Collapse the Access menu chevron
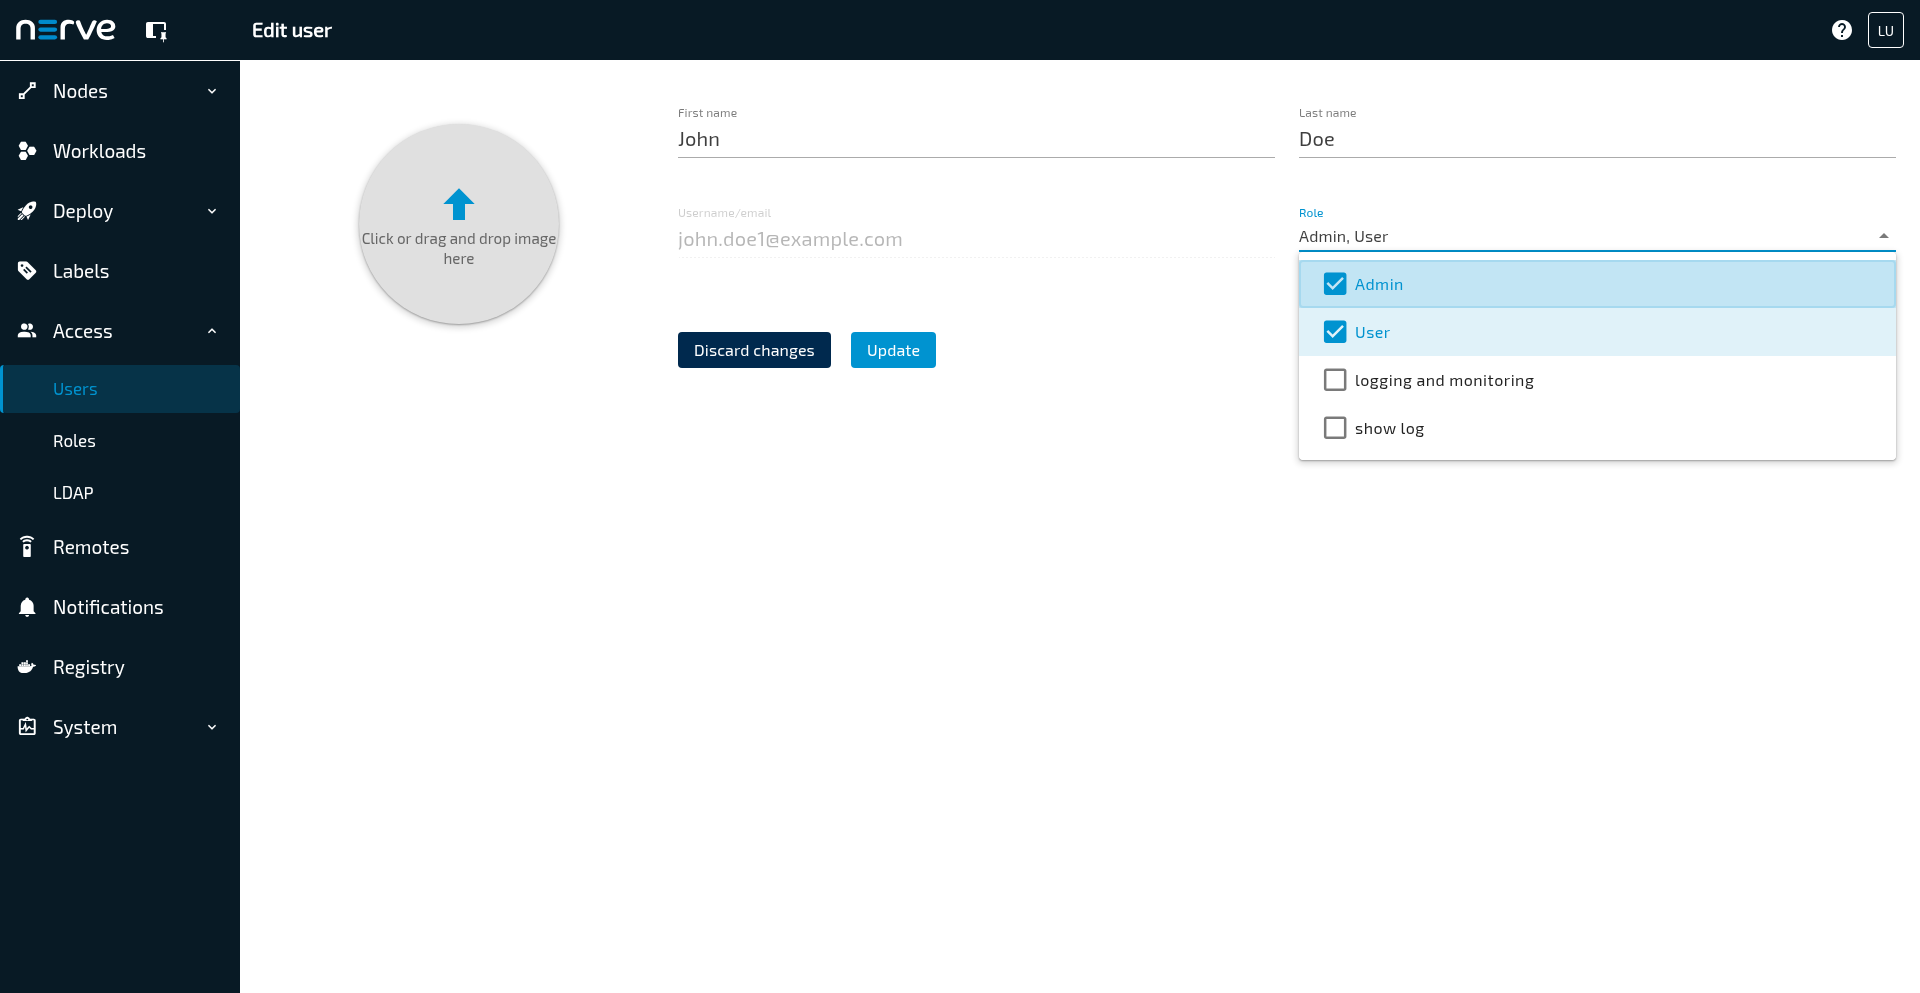The image size is (1920, 993). [212, 331]
